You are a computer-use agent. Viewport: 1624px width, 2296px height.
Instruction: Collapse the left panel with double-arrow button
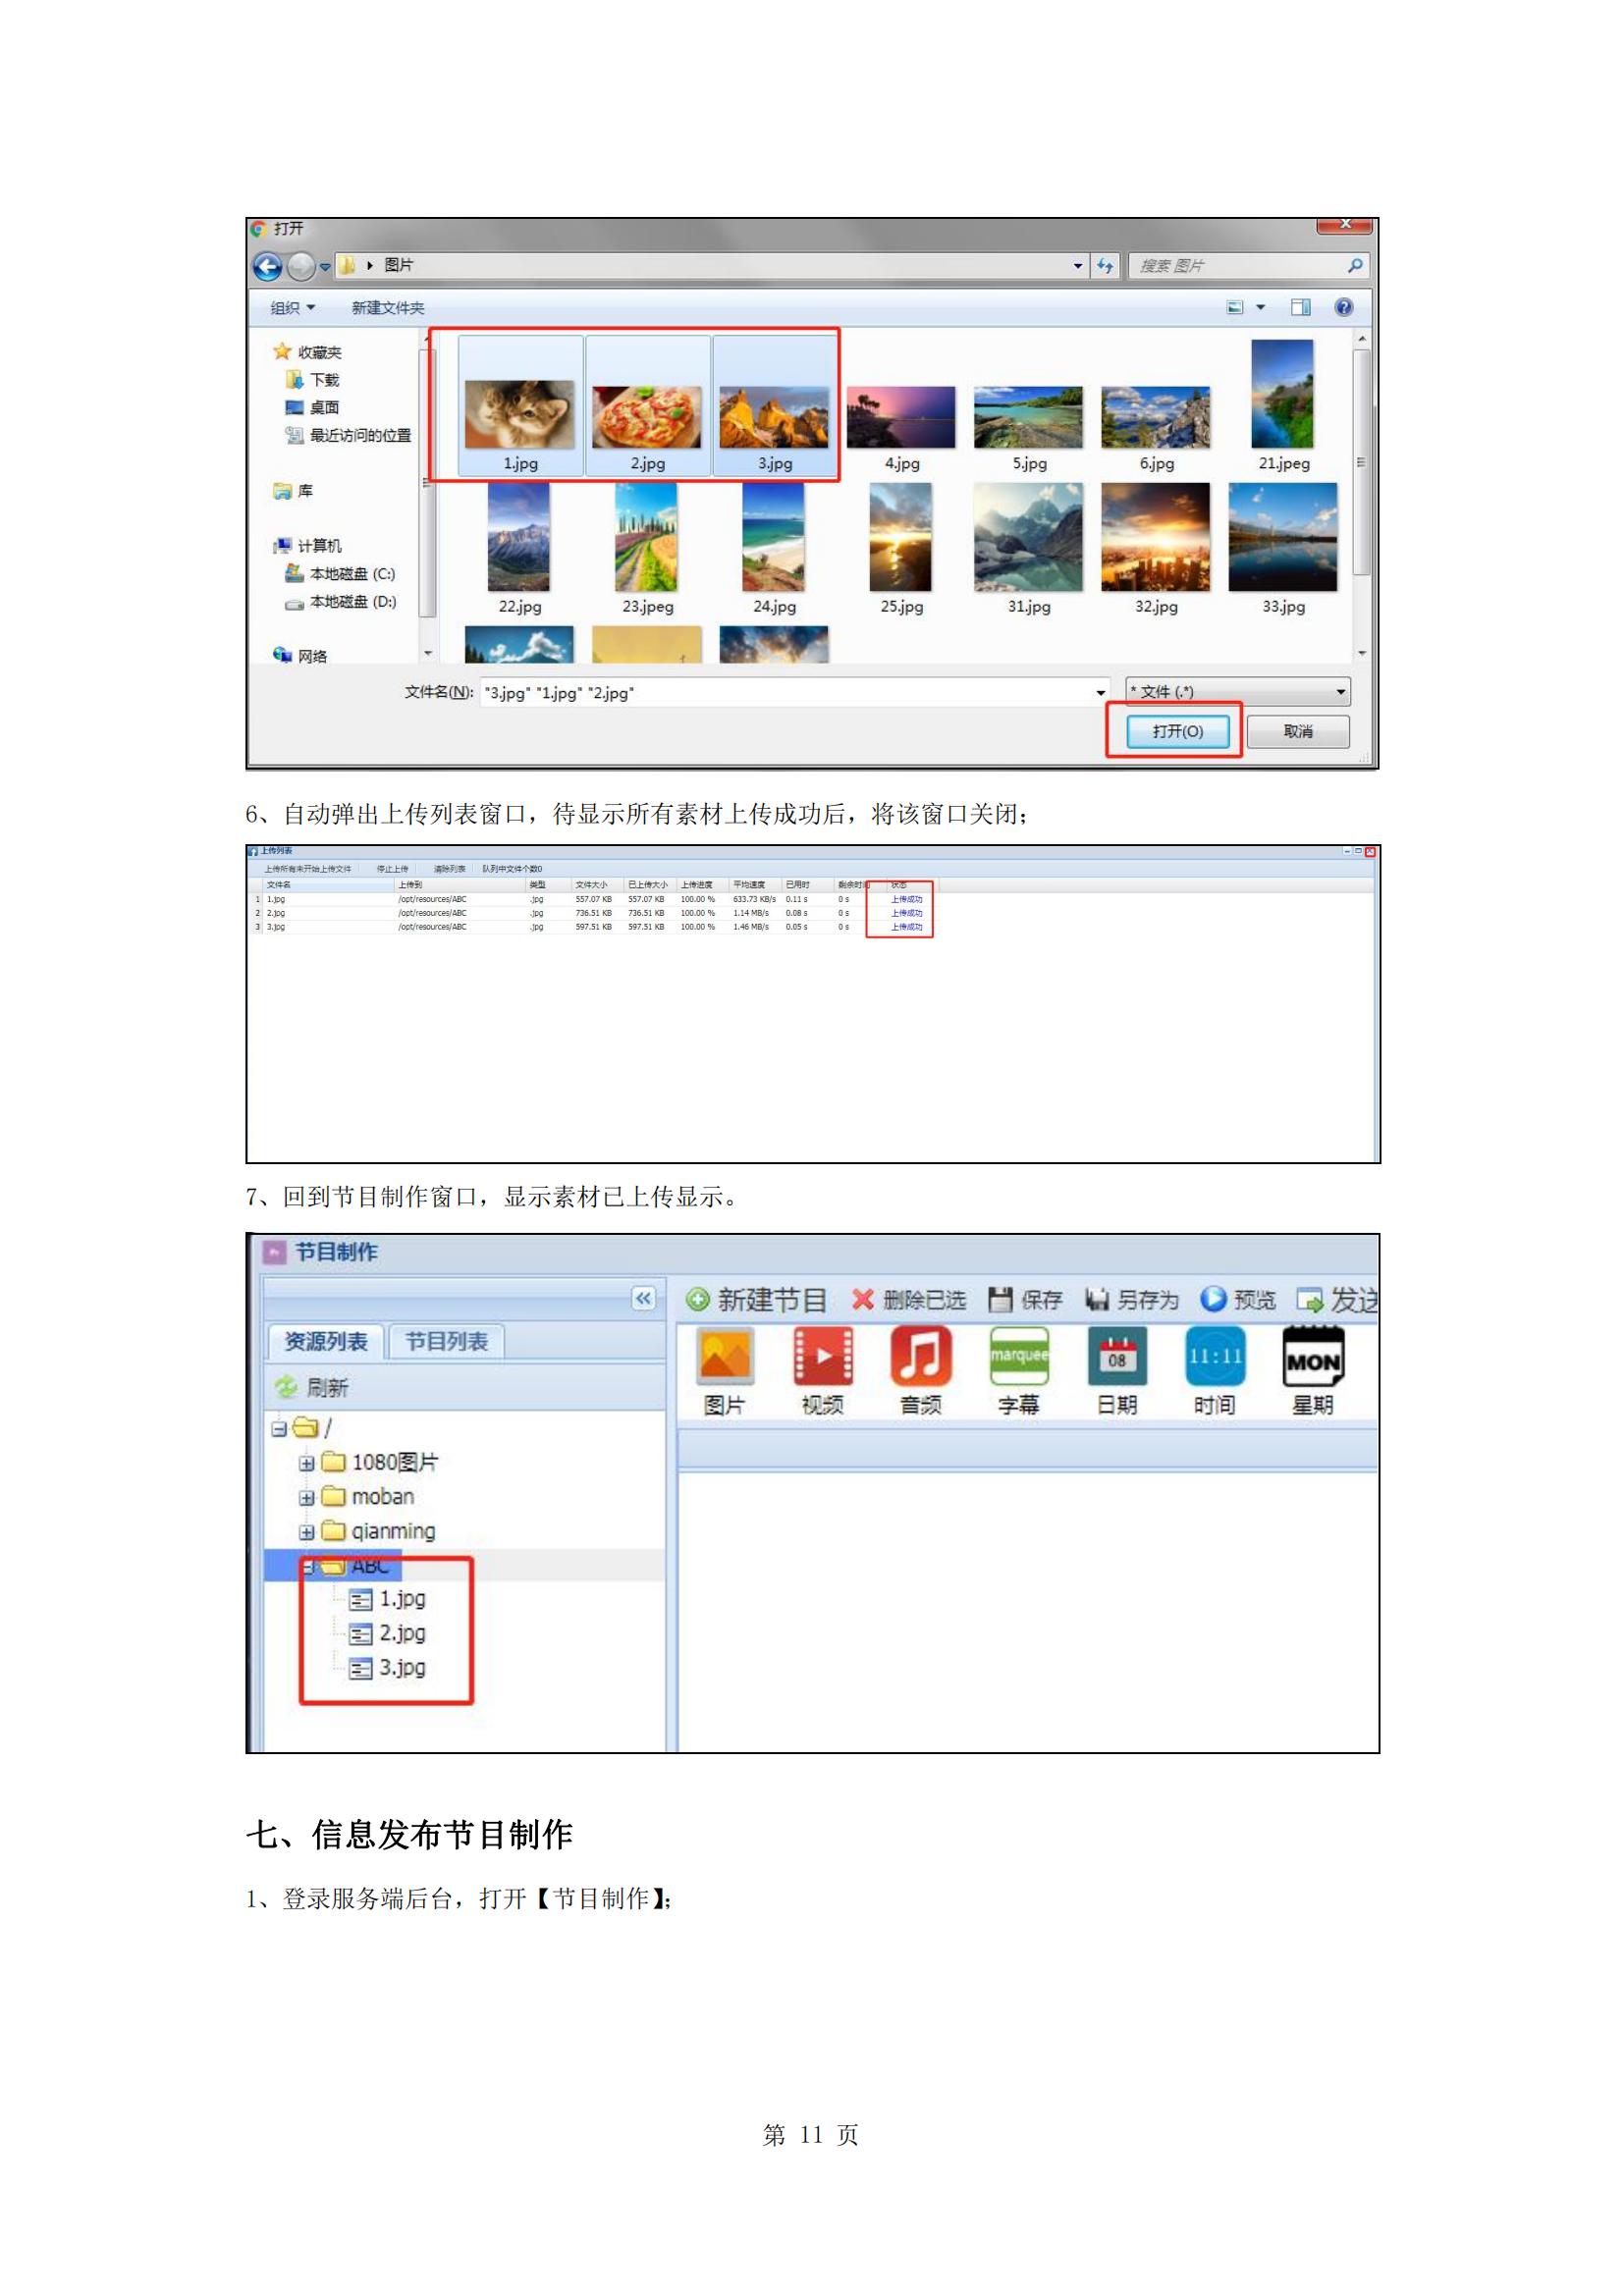(643, 1298)
